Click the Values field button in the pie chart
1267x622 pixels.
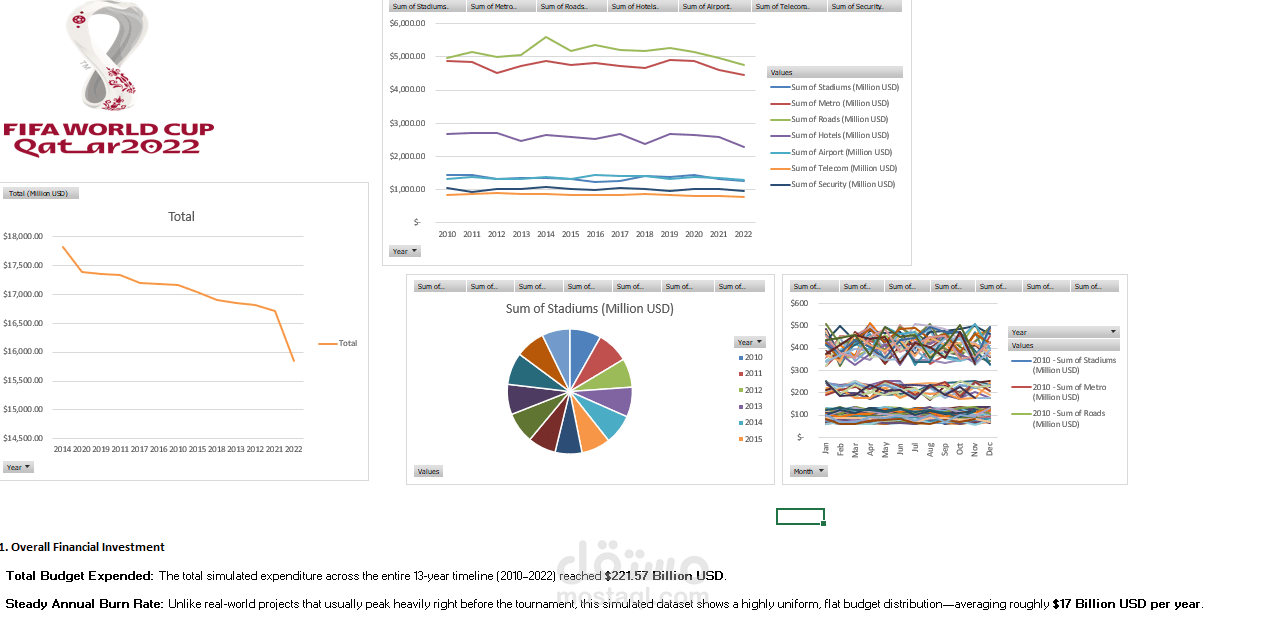pos(428,471)
